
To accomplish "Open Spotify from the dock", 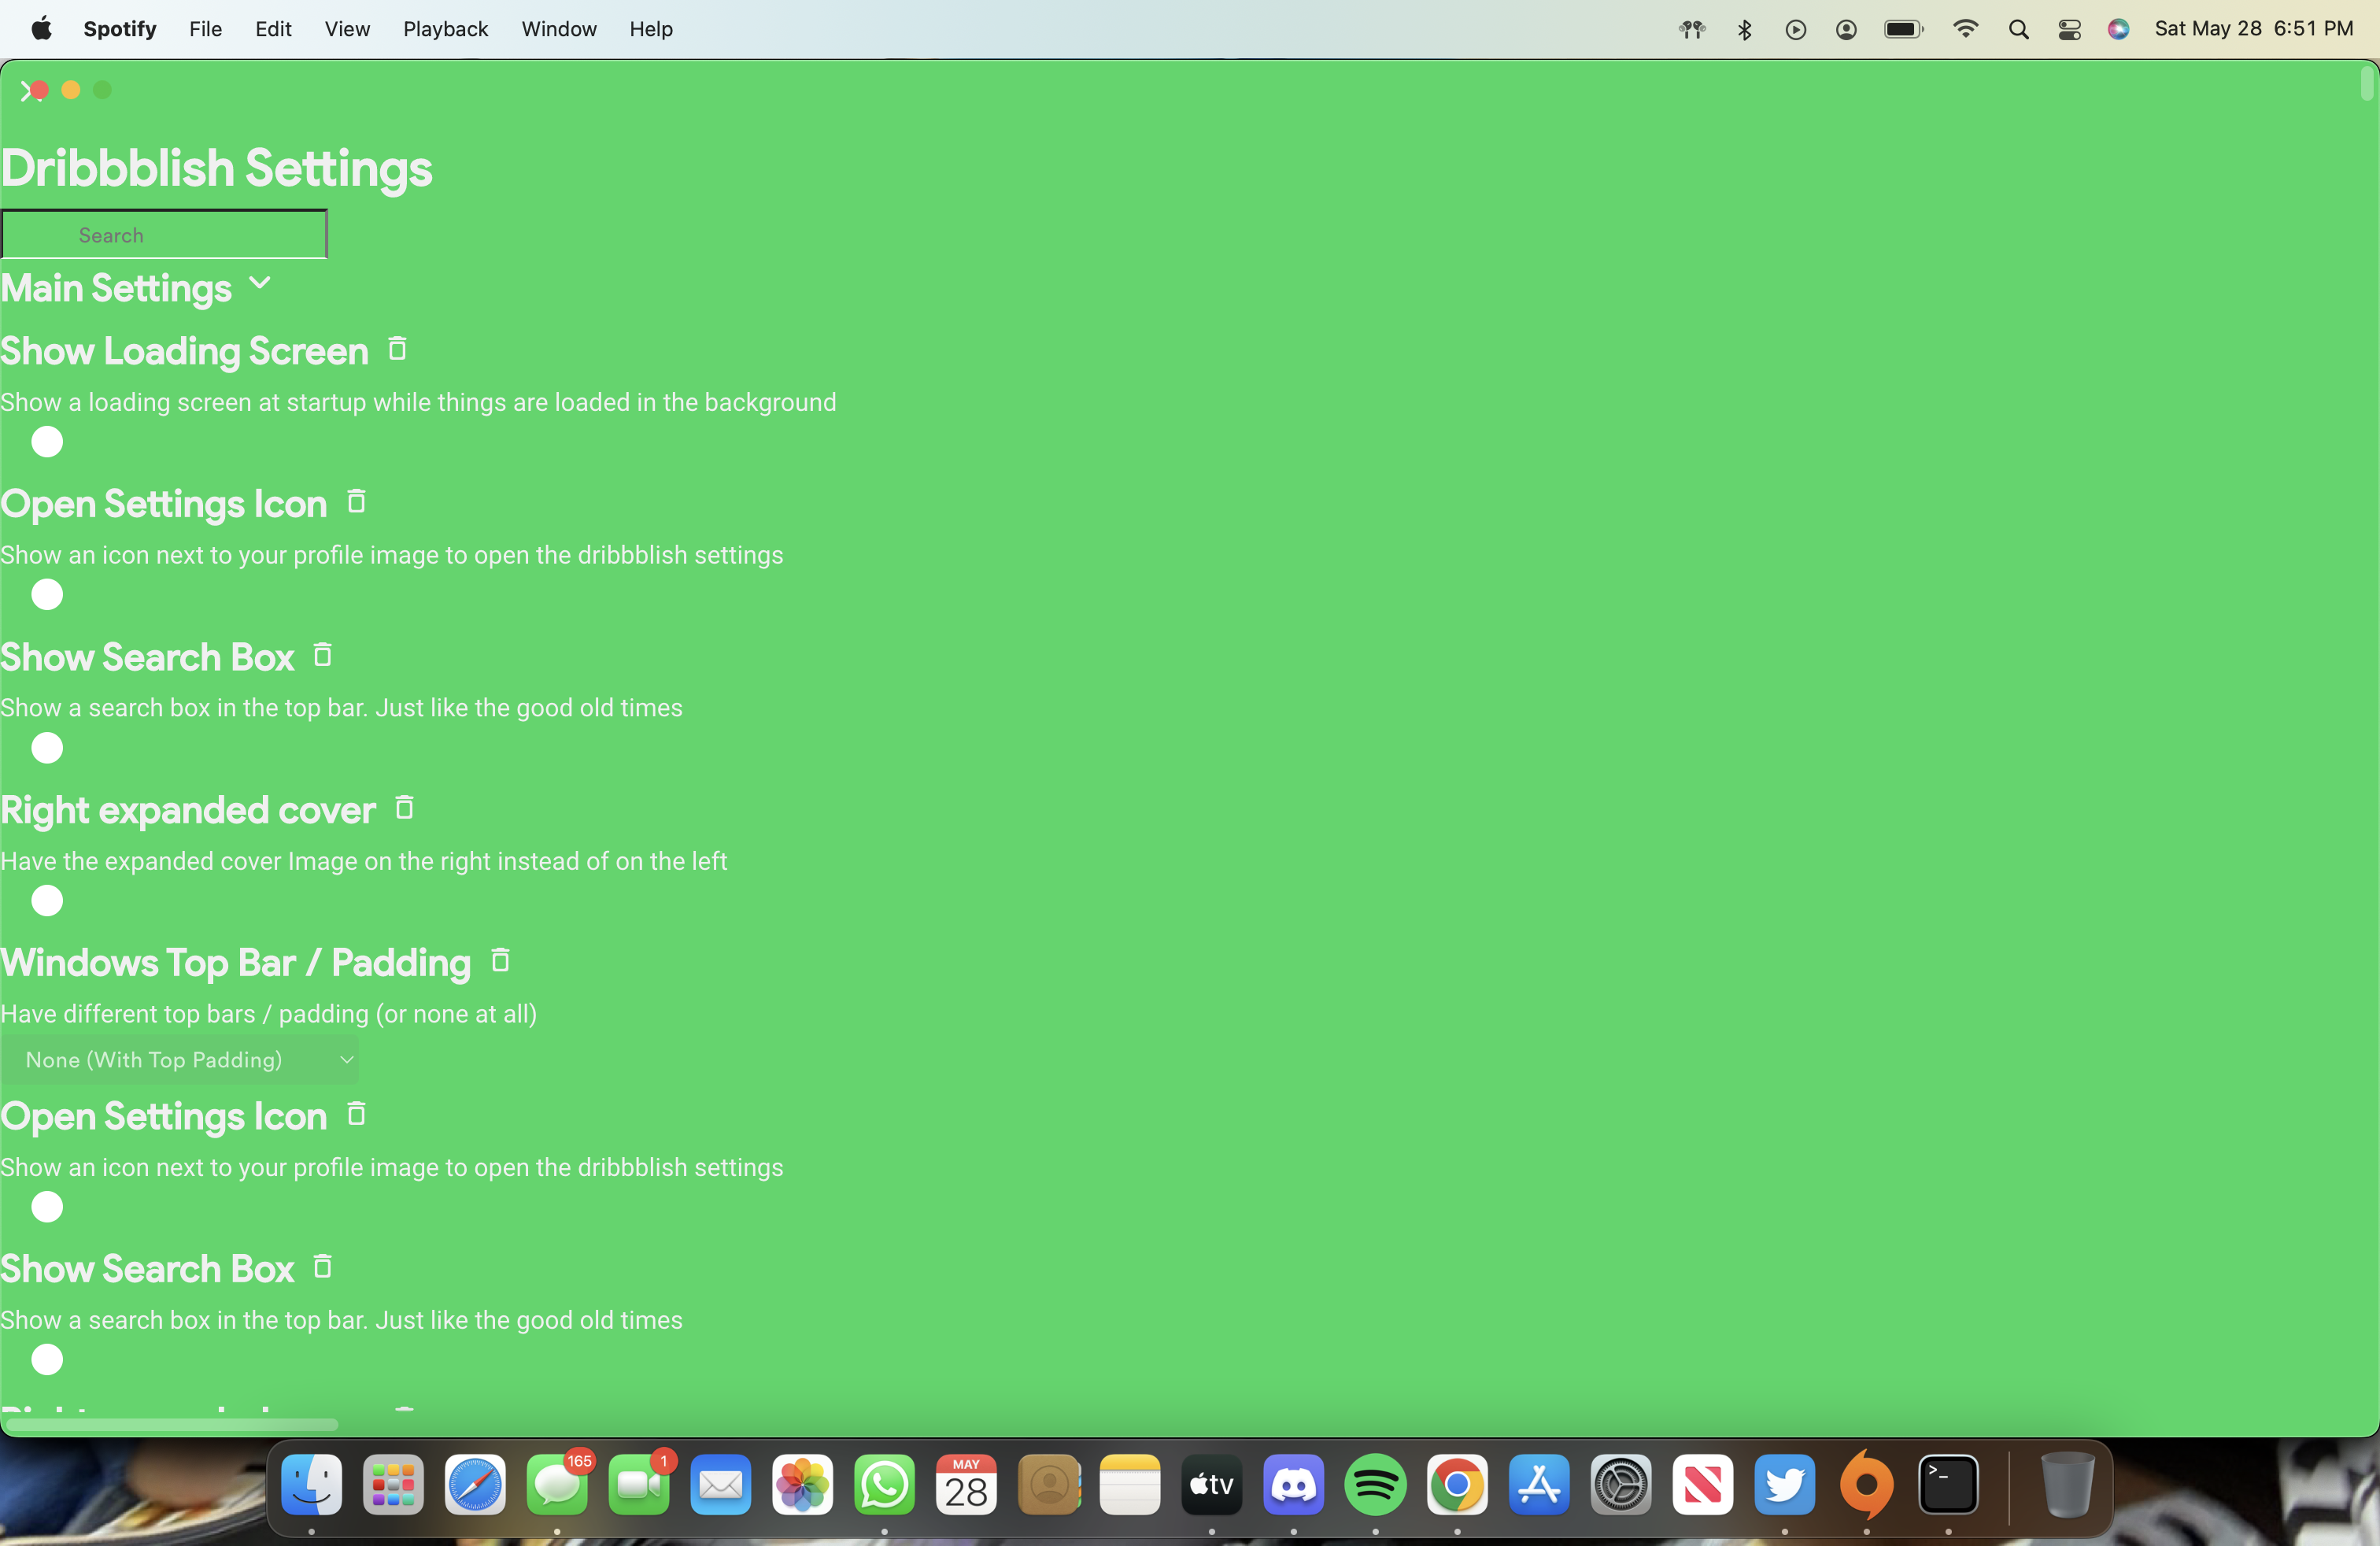I will click(1375, 1487).
